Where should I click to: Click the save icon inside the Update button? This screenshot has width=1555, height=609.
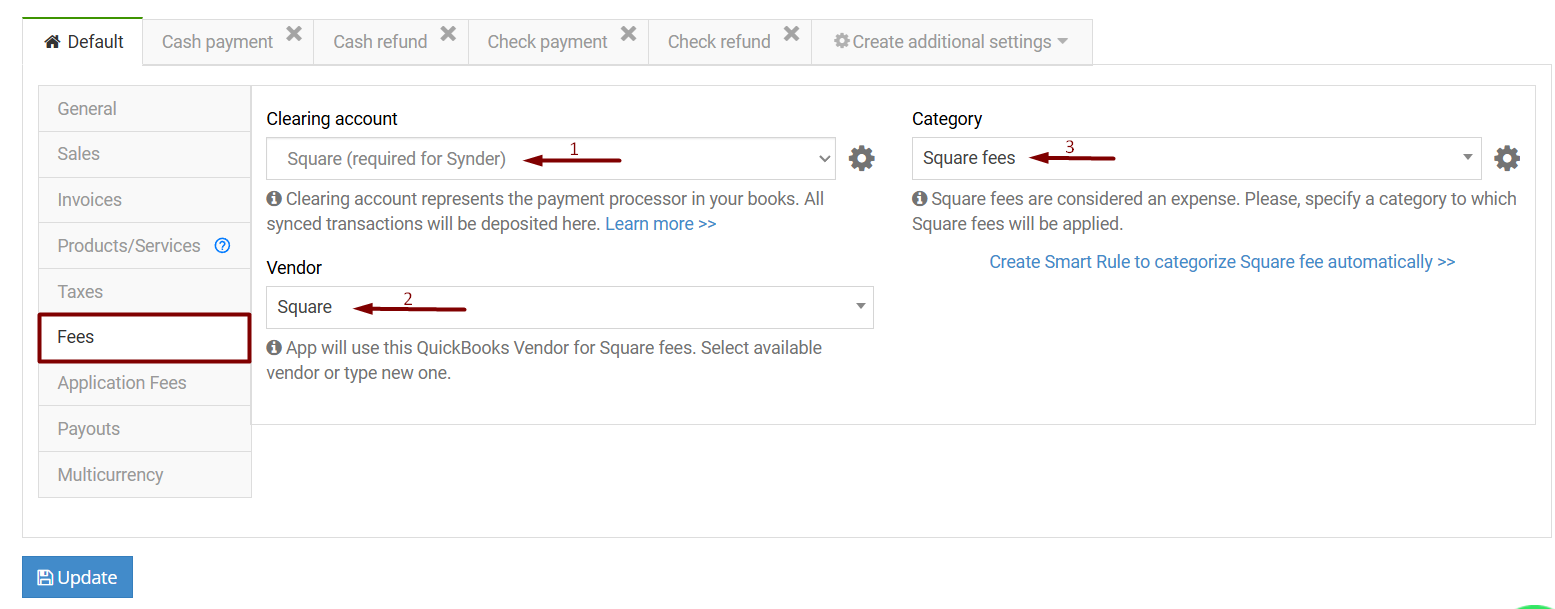pos(44,577)
